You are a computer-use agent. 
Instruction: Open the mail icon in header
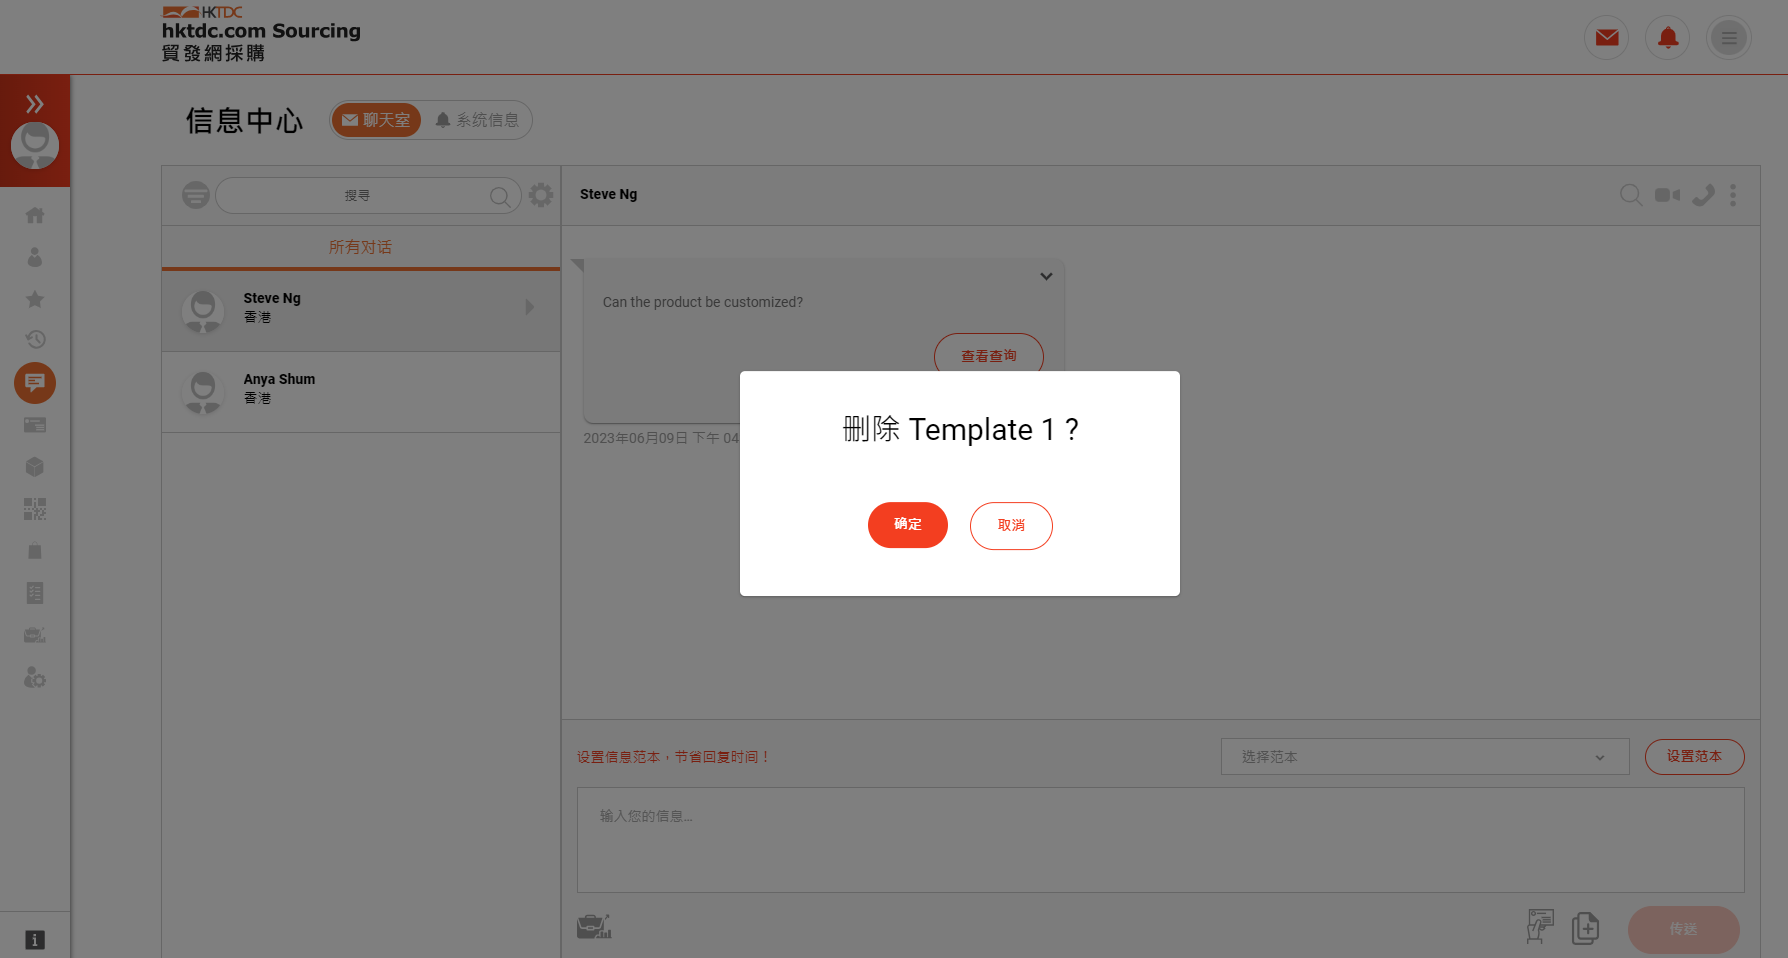[x=1607, y=38]
